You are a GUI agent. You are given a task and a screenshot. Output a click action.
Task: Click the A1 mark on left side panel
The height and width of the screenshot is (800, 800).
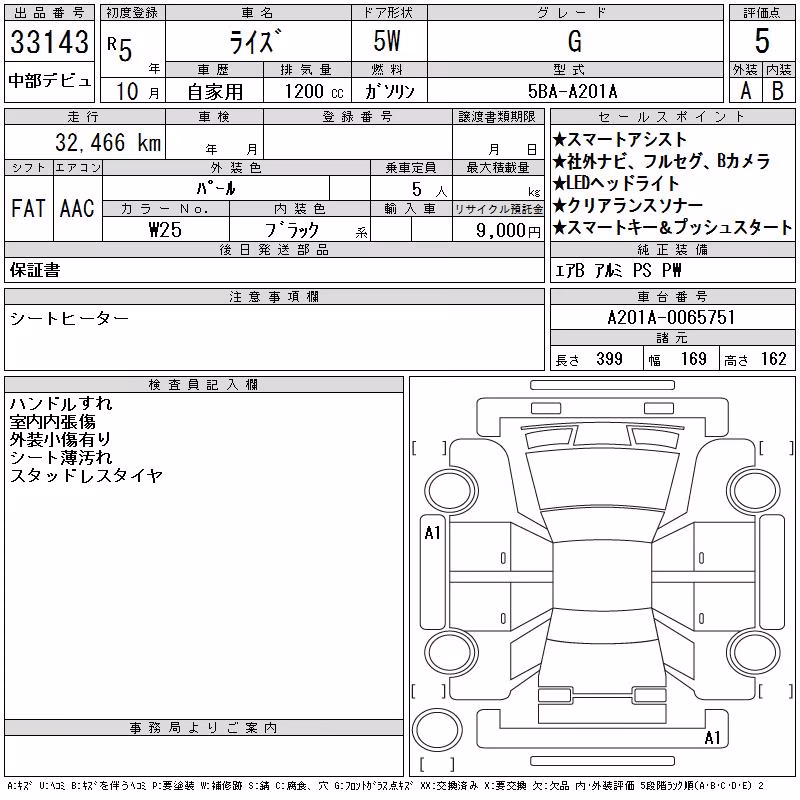tap(432, 533)
